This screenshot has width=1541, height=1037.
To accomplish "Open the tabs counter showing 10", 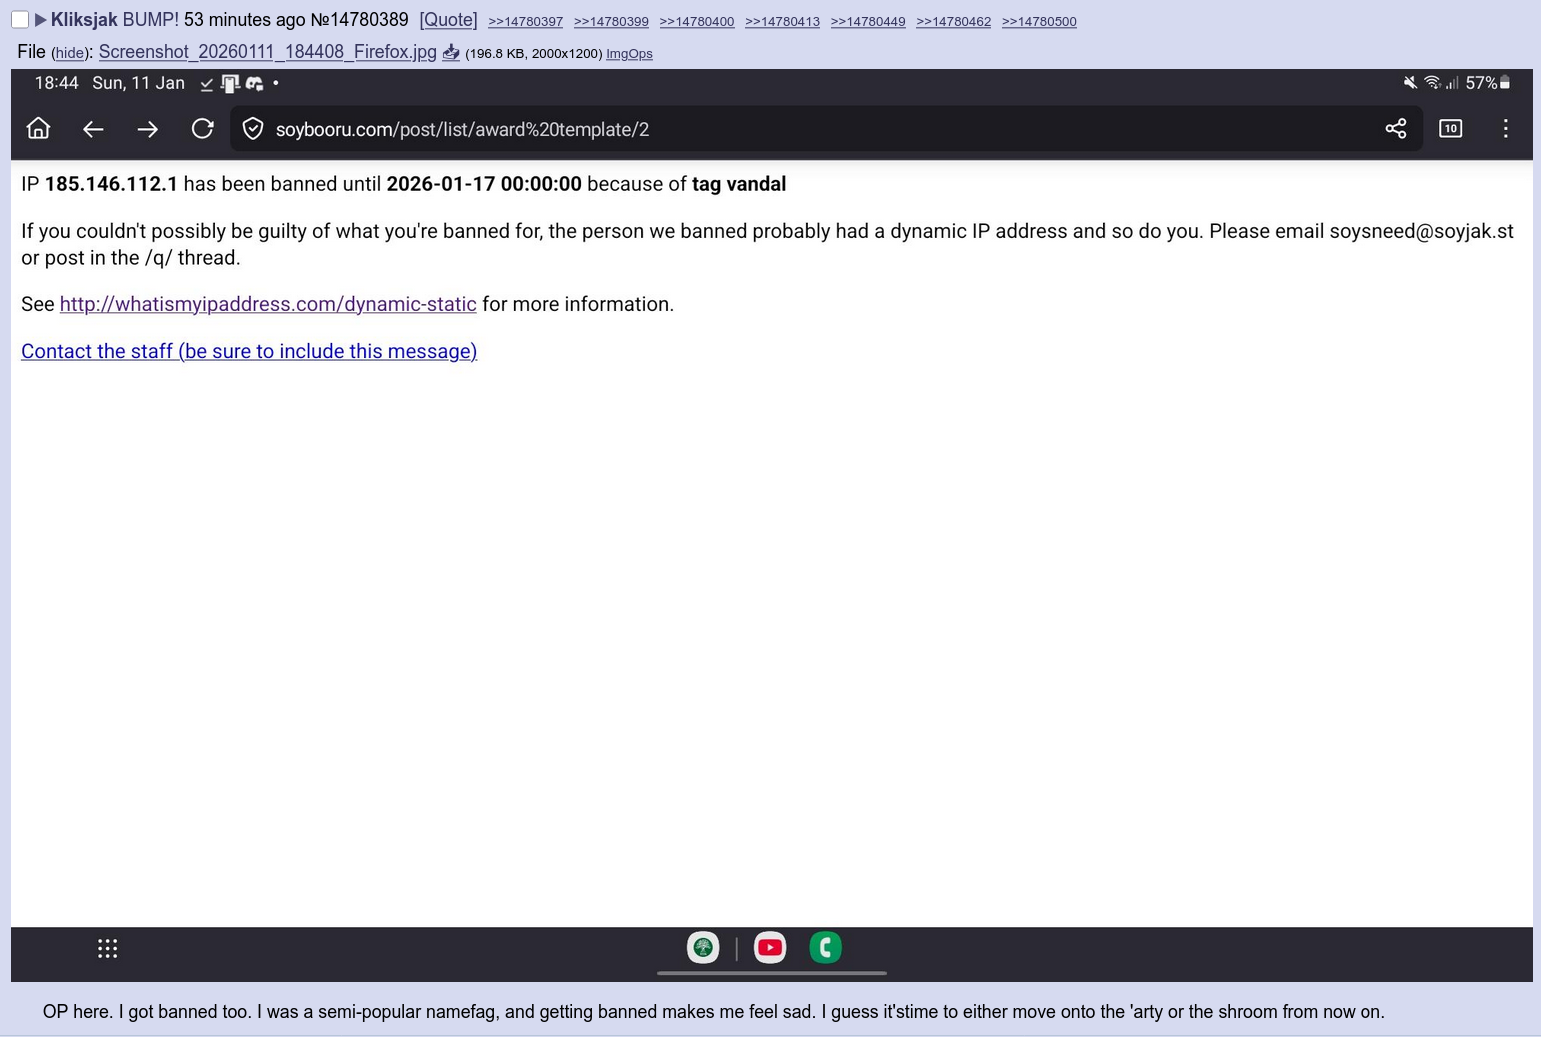I will 1450,128.
